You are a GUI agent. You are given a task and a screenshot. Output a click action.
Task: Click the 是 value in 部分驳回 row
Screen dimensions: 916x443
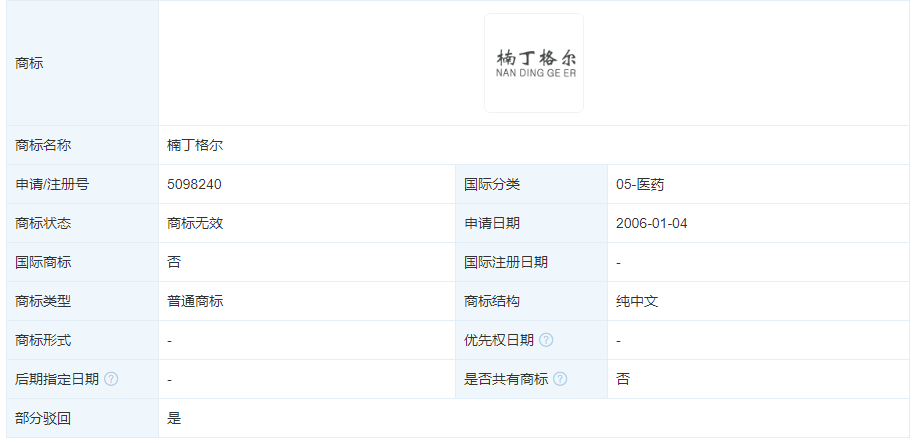[x=174, y=418]
